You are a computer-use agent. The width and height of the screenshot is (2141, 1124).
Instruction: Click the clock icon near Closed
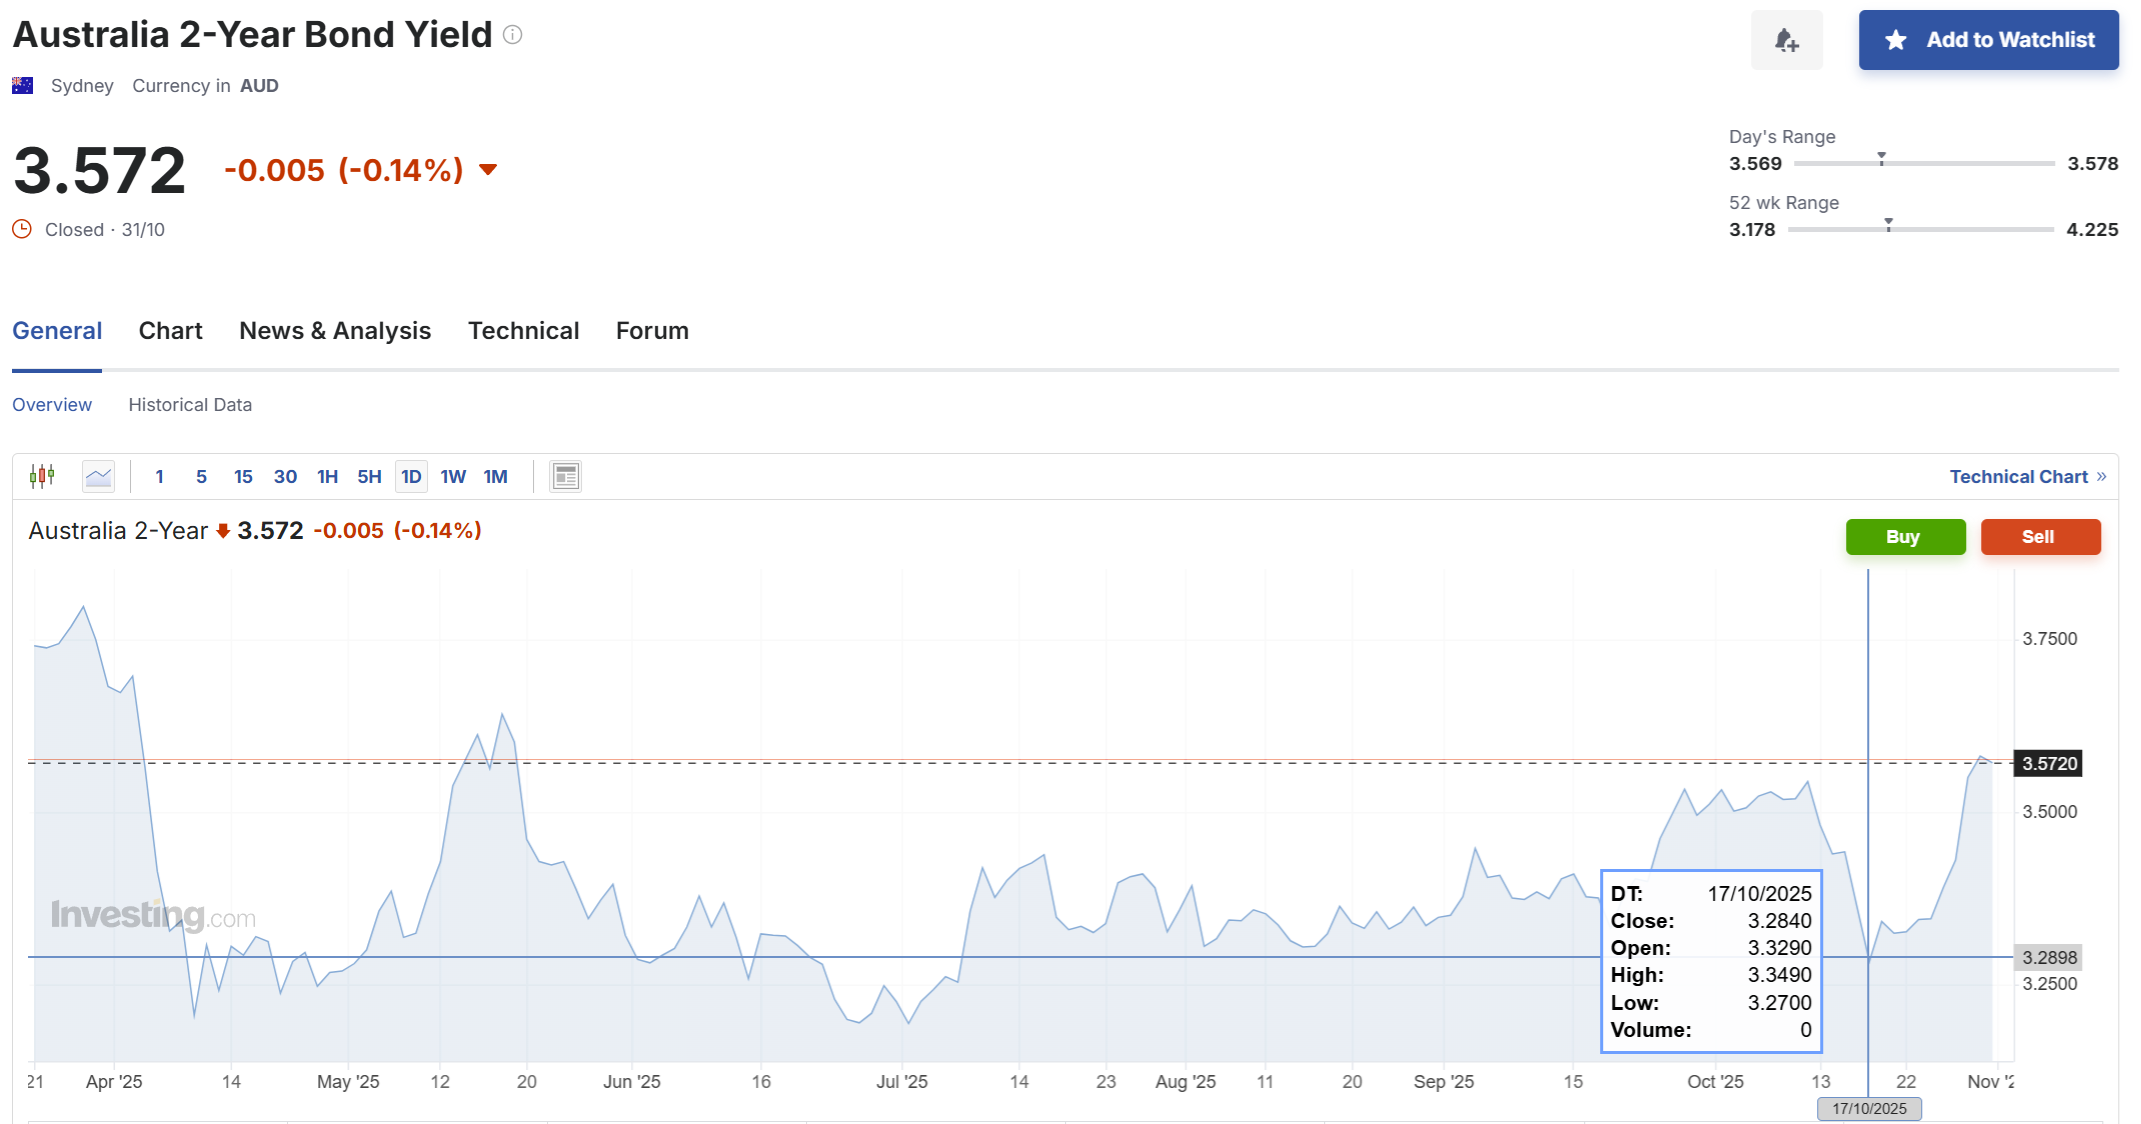tap(22, 229)
